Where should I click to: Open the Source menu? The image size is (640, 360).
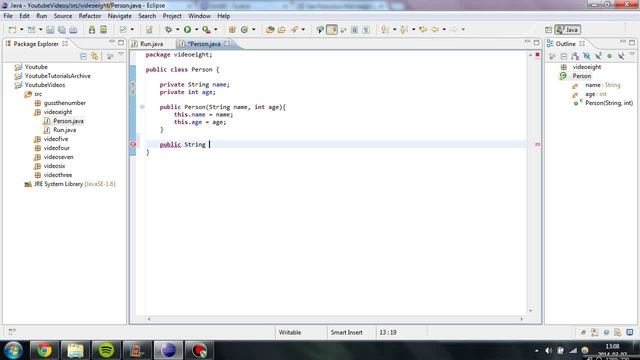[x=62, y=16]
